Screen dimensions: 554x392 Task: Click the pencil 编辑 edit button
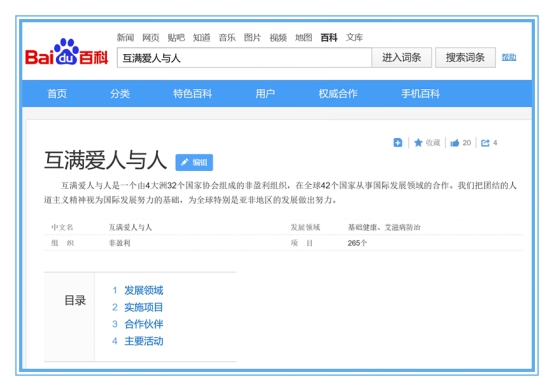194,162
